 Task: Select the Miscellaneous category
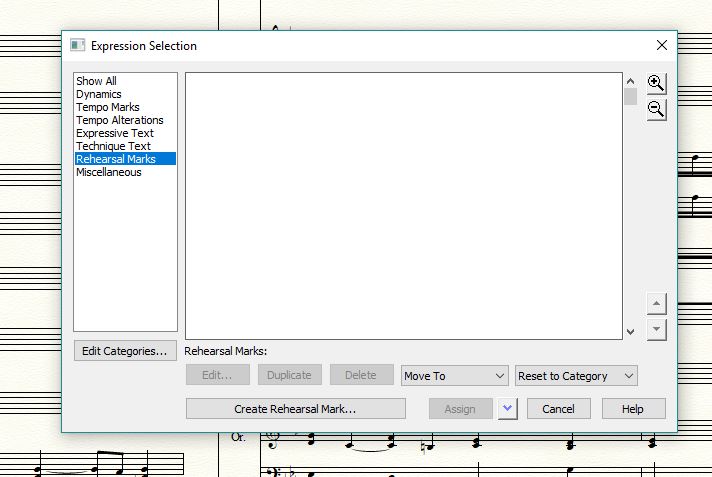click(108, 172)
